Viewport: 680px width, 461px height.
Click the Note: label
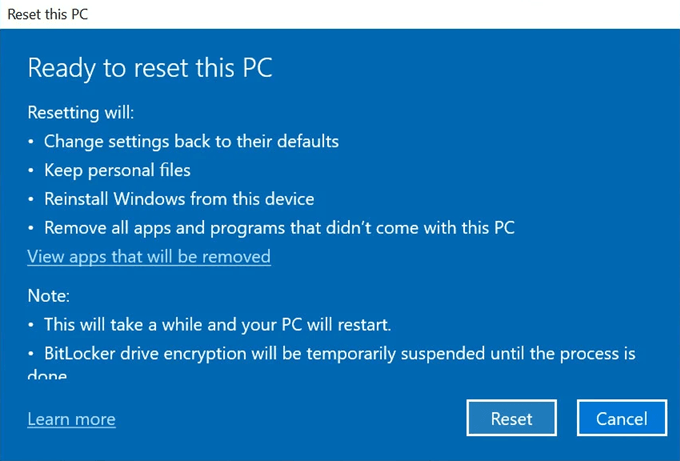(47, 297)
